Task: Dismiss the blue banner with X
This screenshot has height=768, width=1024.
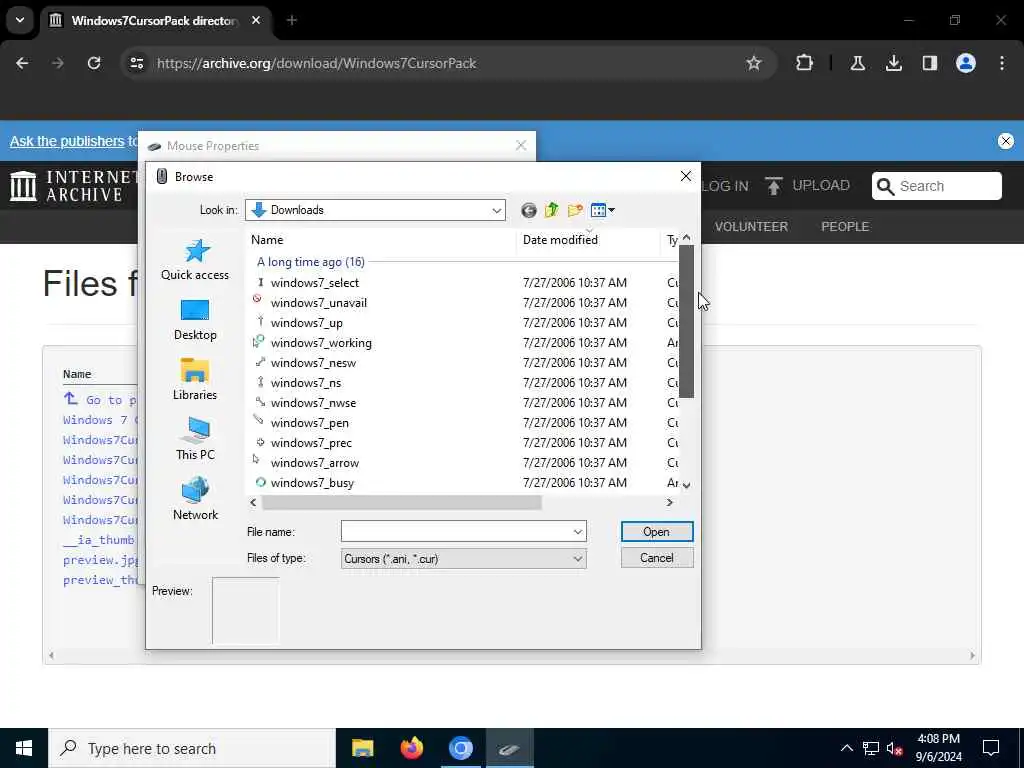Action: pyautogui.click(x=1006, y=141)
